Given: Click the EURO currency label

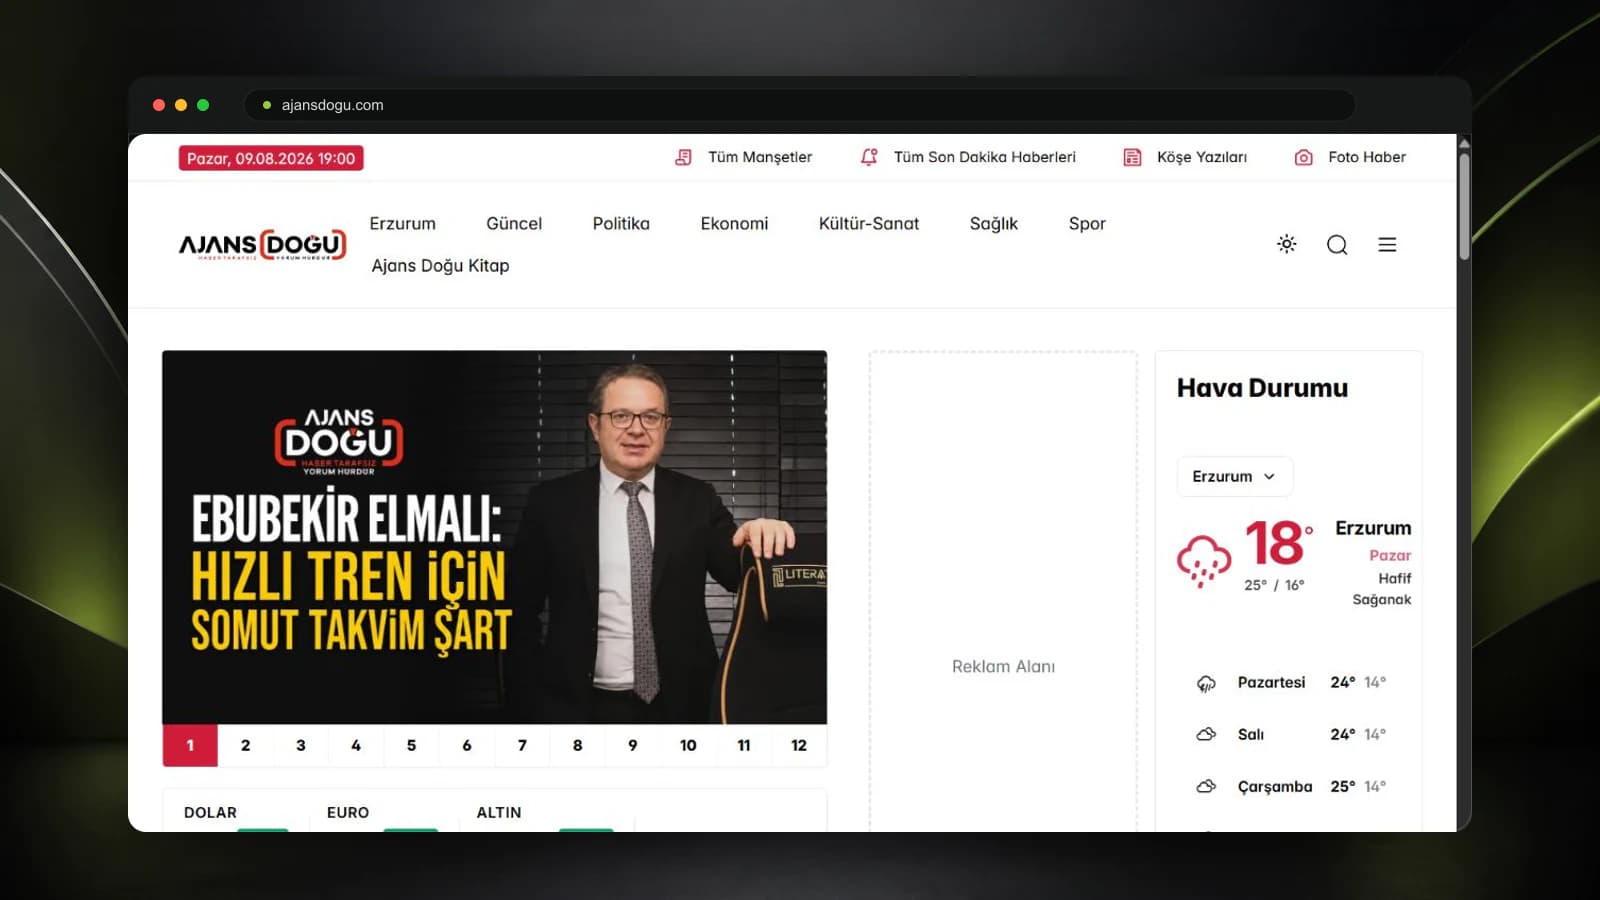Looking at the screenshot, I should (x=348, y=813).
